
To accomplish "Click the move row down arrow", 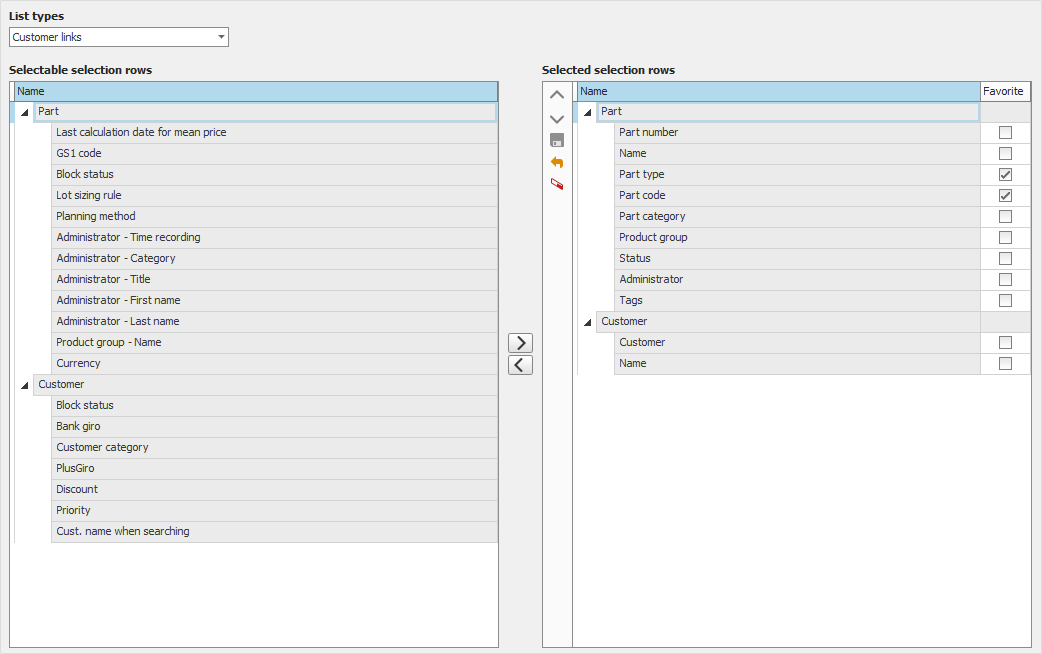I will coord(557,118).
